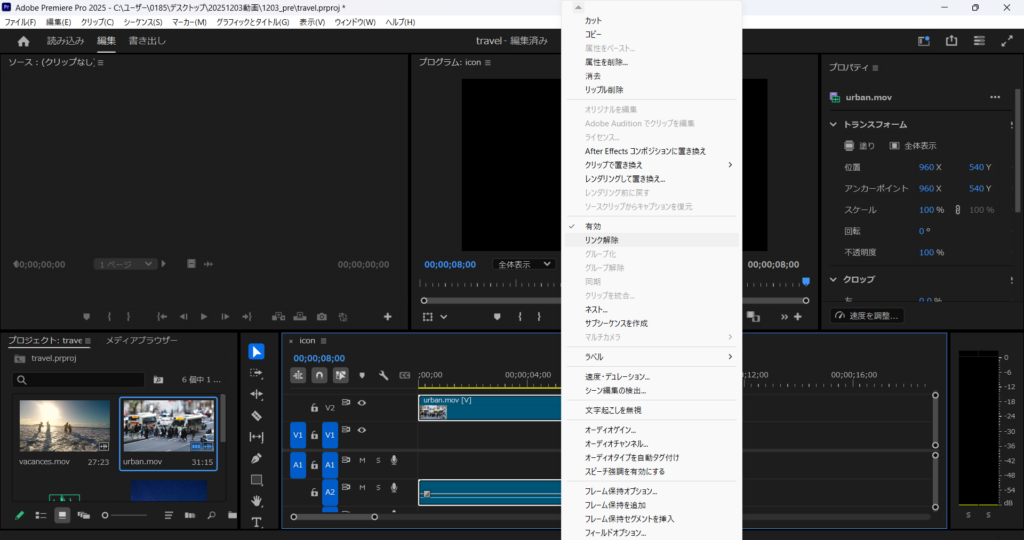The image size is (1024, 540).
Task: Select the Hand tool
Action: (256, 501)
